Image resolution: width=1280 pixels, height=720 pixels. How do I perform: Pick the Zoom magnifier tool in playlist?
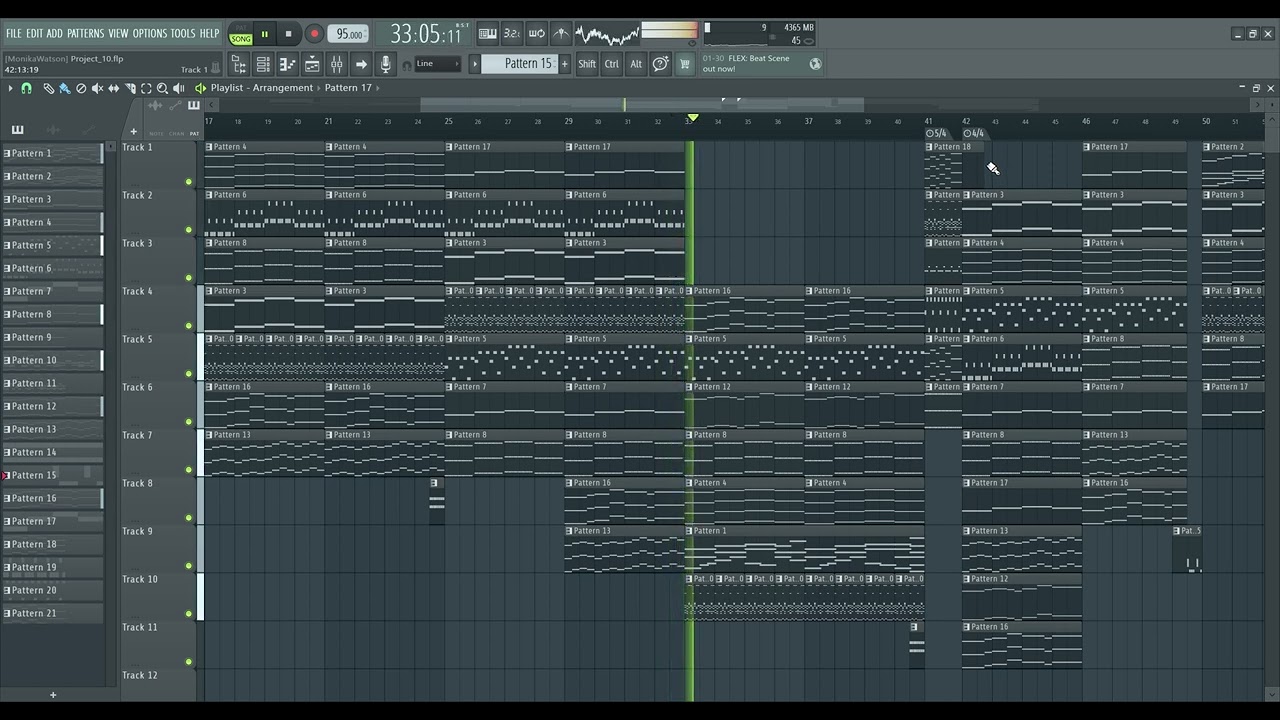tap(162, 89)
